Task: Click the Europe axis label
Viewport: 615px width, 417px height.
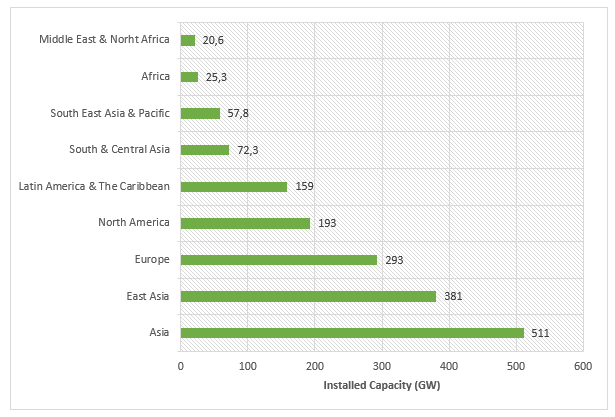Action: (153, 260)
